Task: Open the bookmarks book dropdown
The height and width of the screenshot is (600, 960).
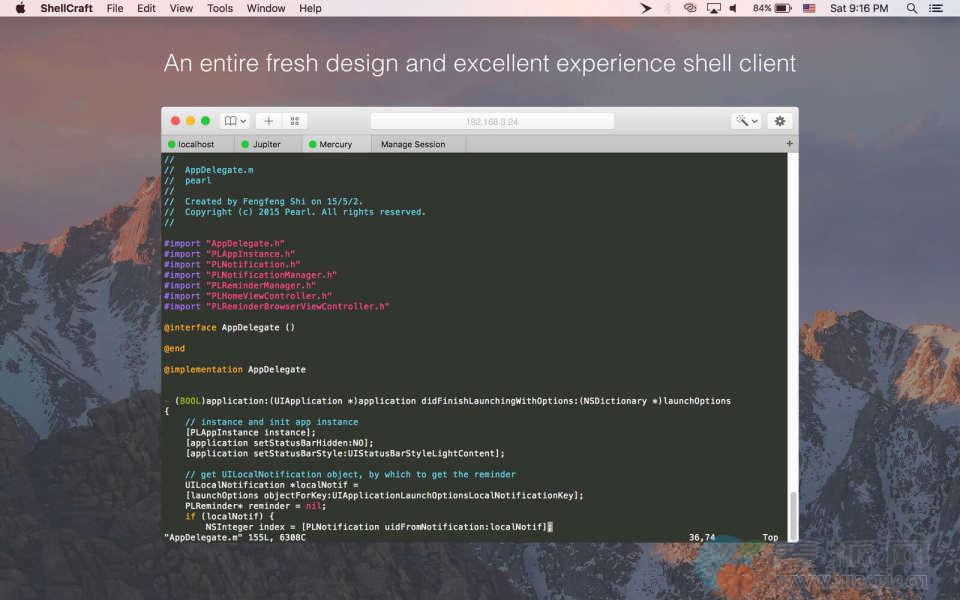Action: tap(235, 121)
